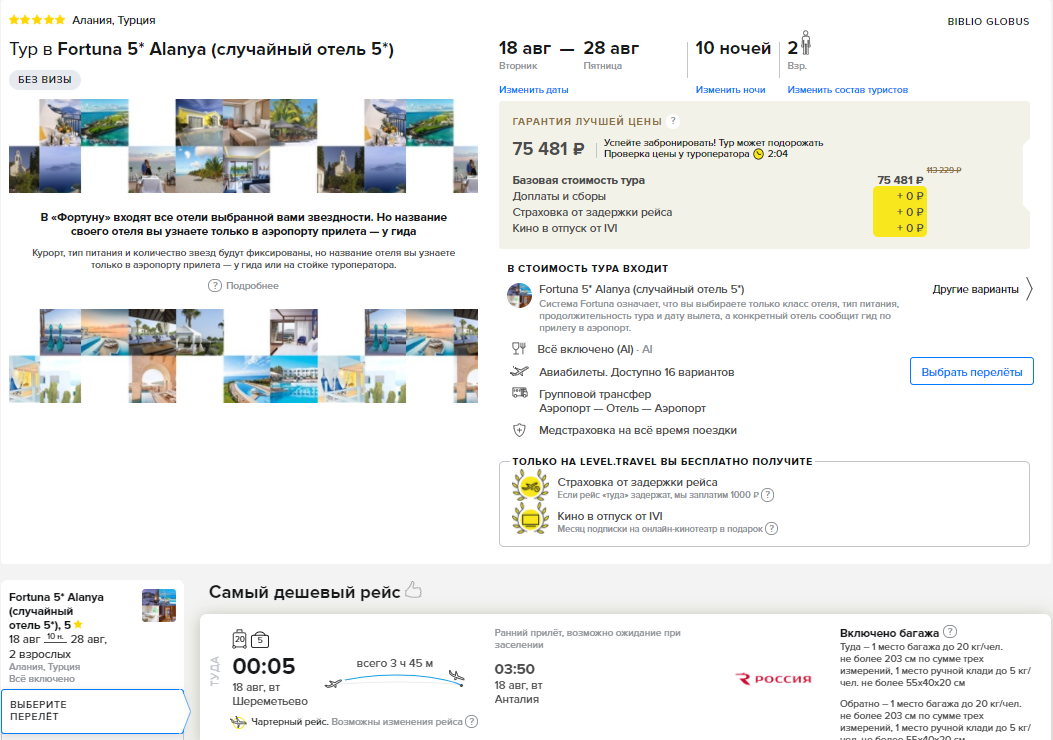1053x740 pixels.
Task: Click the 20 kg checked baggage icon
Action: 240,639
